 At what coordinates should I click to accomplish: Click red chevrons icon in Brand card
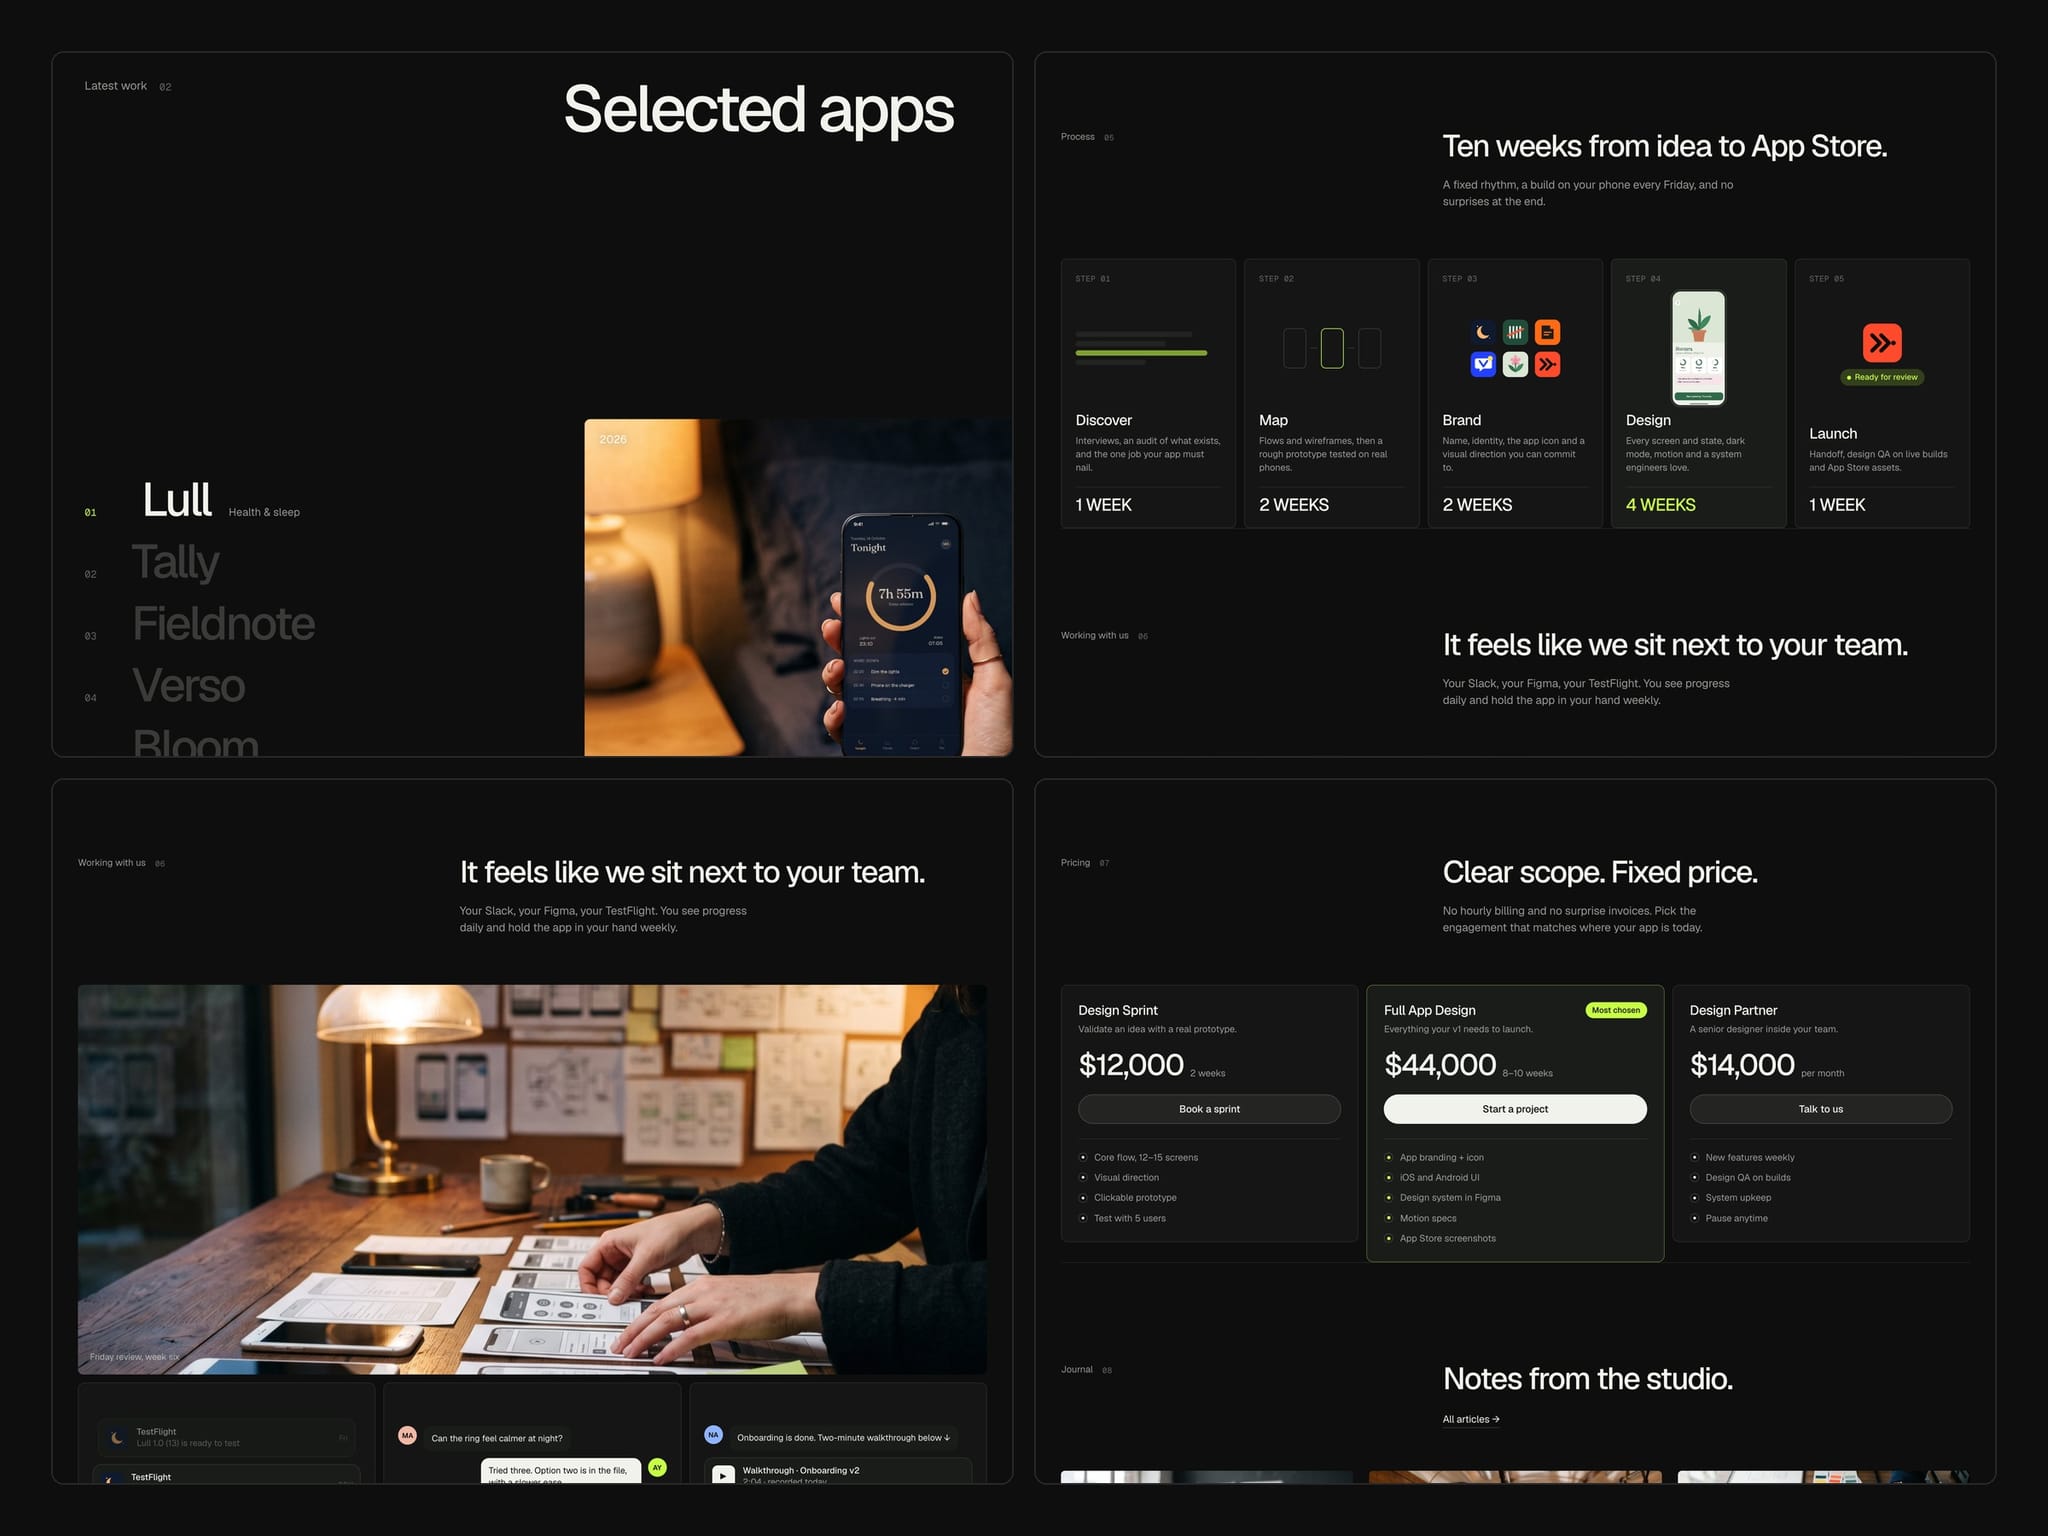click(x=1547, y=364)
